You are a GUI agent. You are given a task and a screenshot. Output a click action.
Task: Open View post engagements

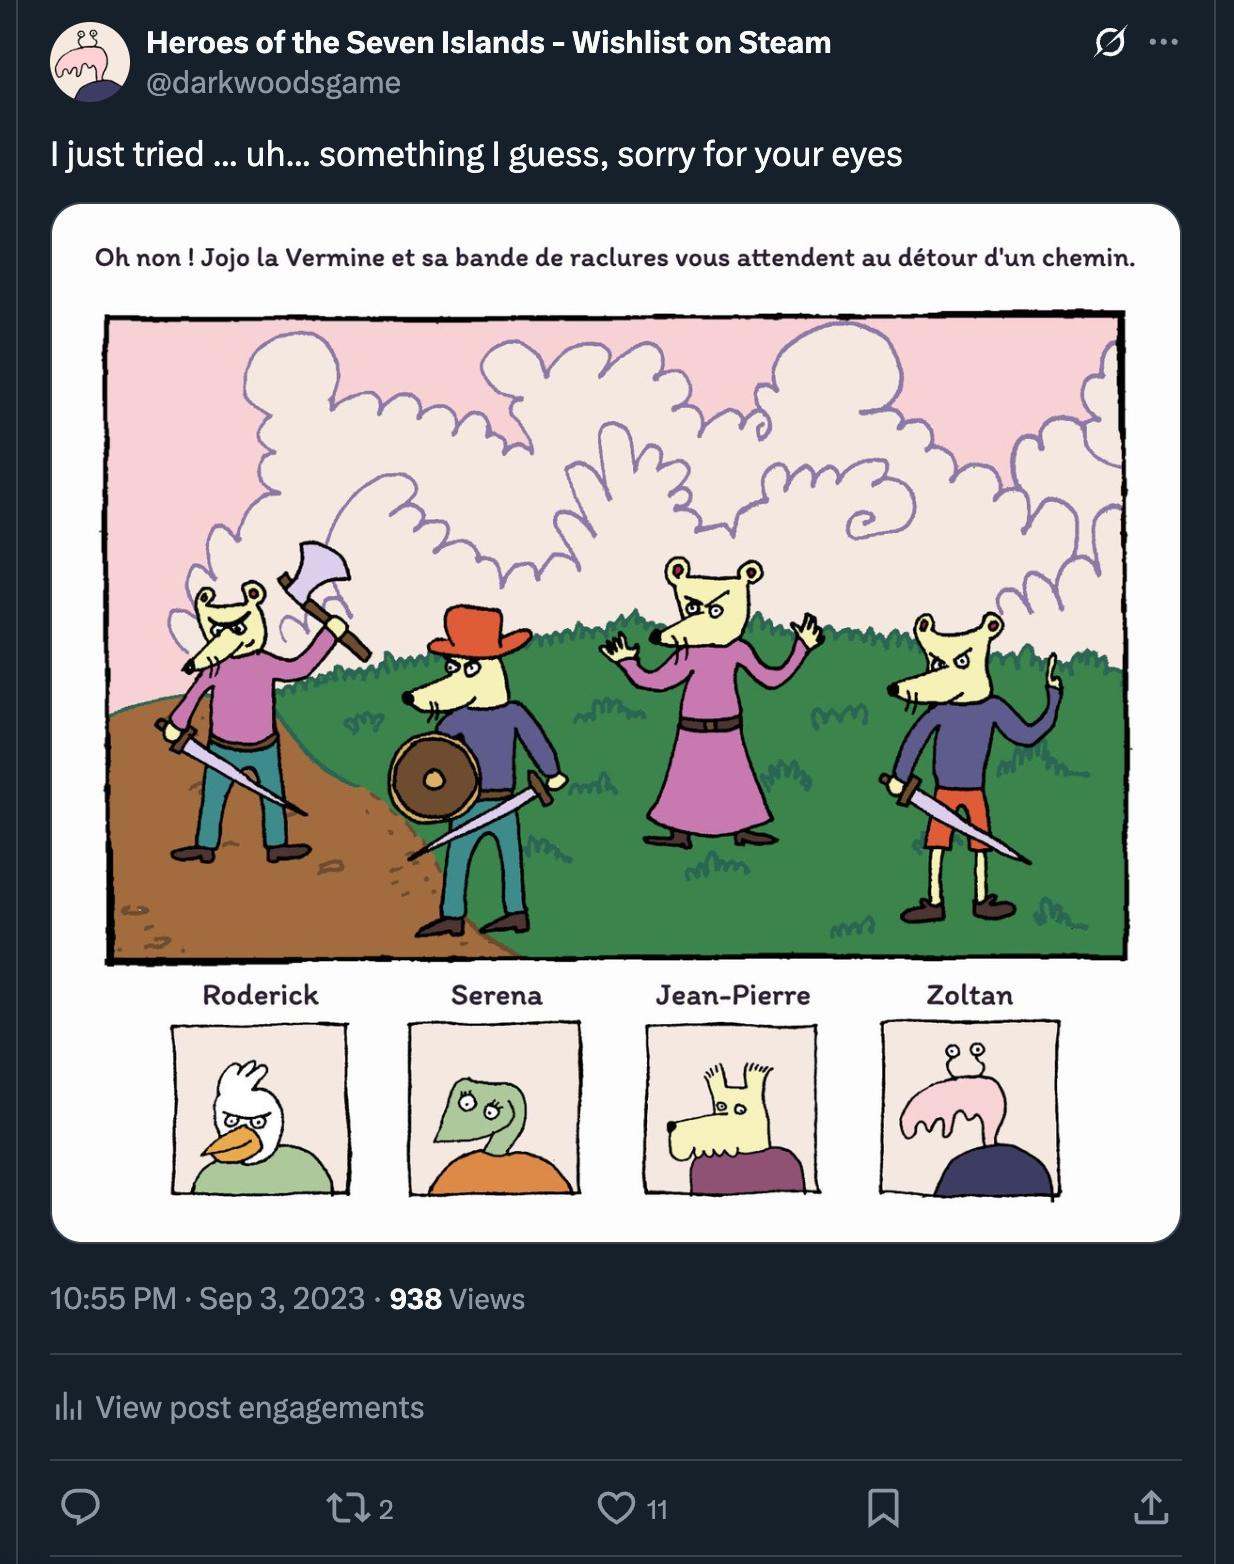click(259, 1407)
